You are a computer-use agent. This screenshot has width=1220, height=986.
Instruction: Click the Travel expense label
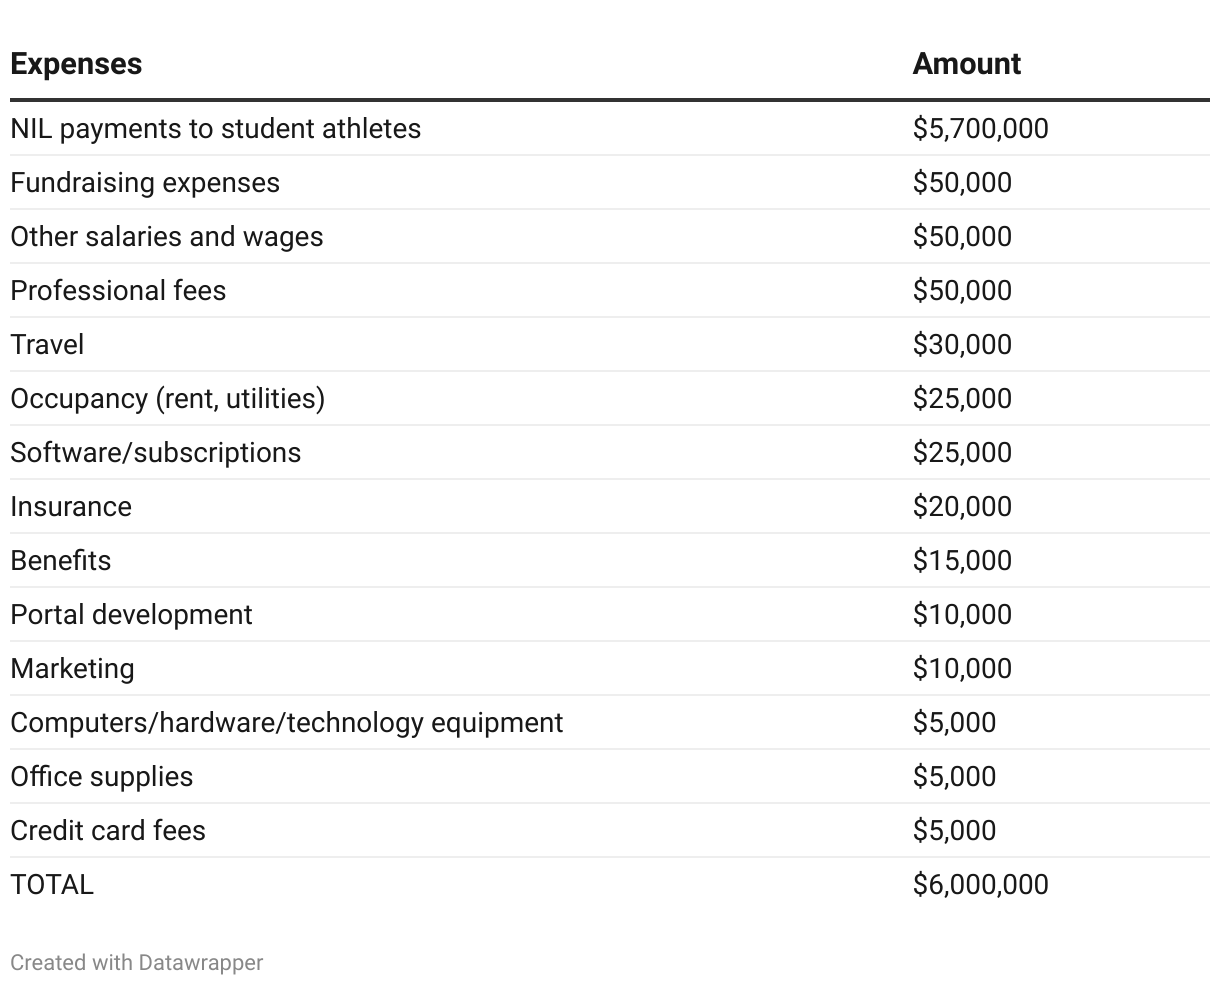[x=47, y=345]
